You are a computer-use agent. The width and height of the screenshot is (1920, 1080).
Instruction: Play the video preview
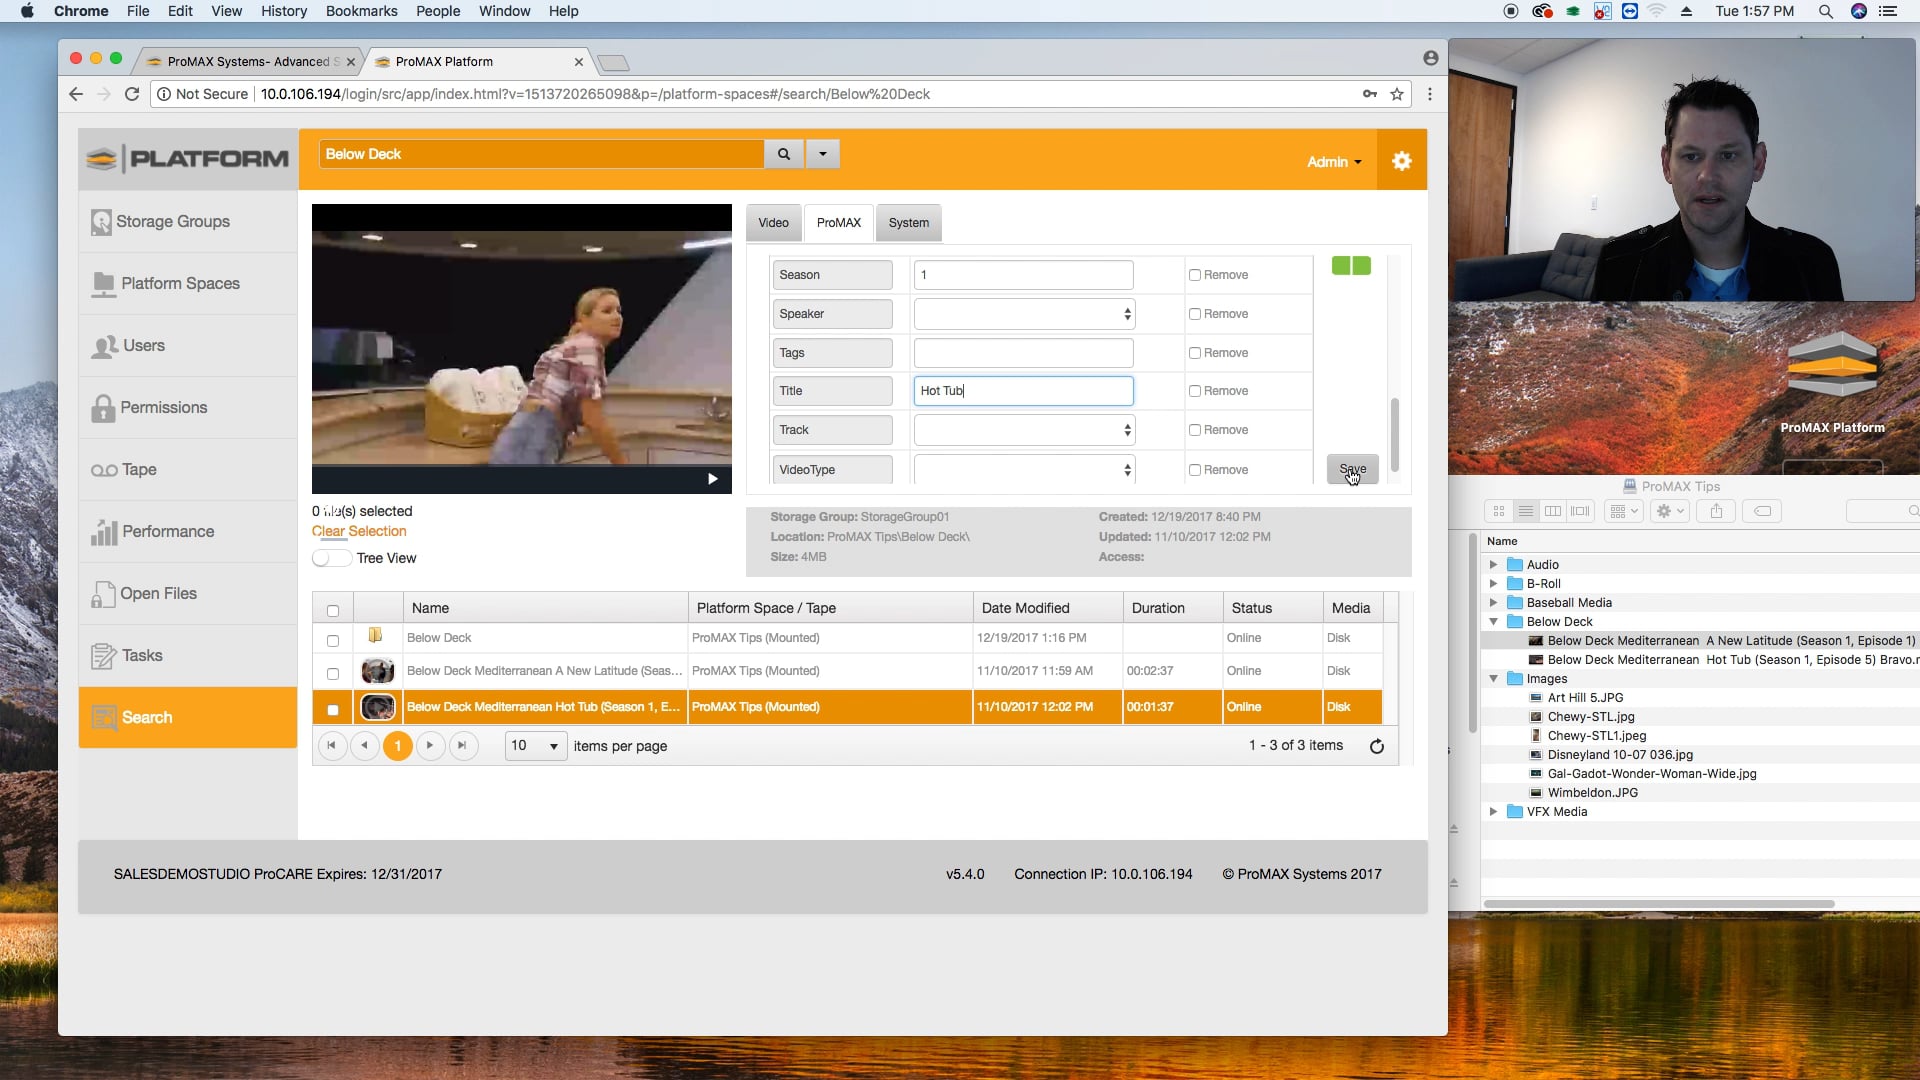pyautogui.click(x=712, y=479)
